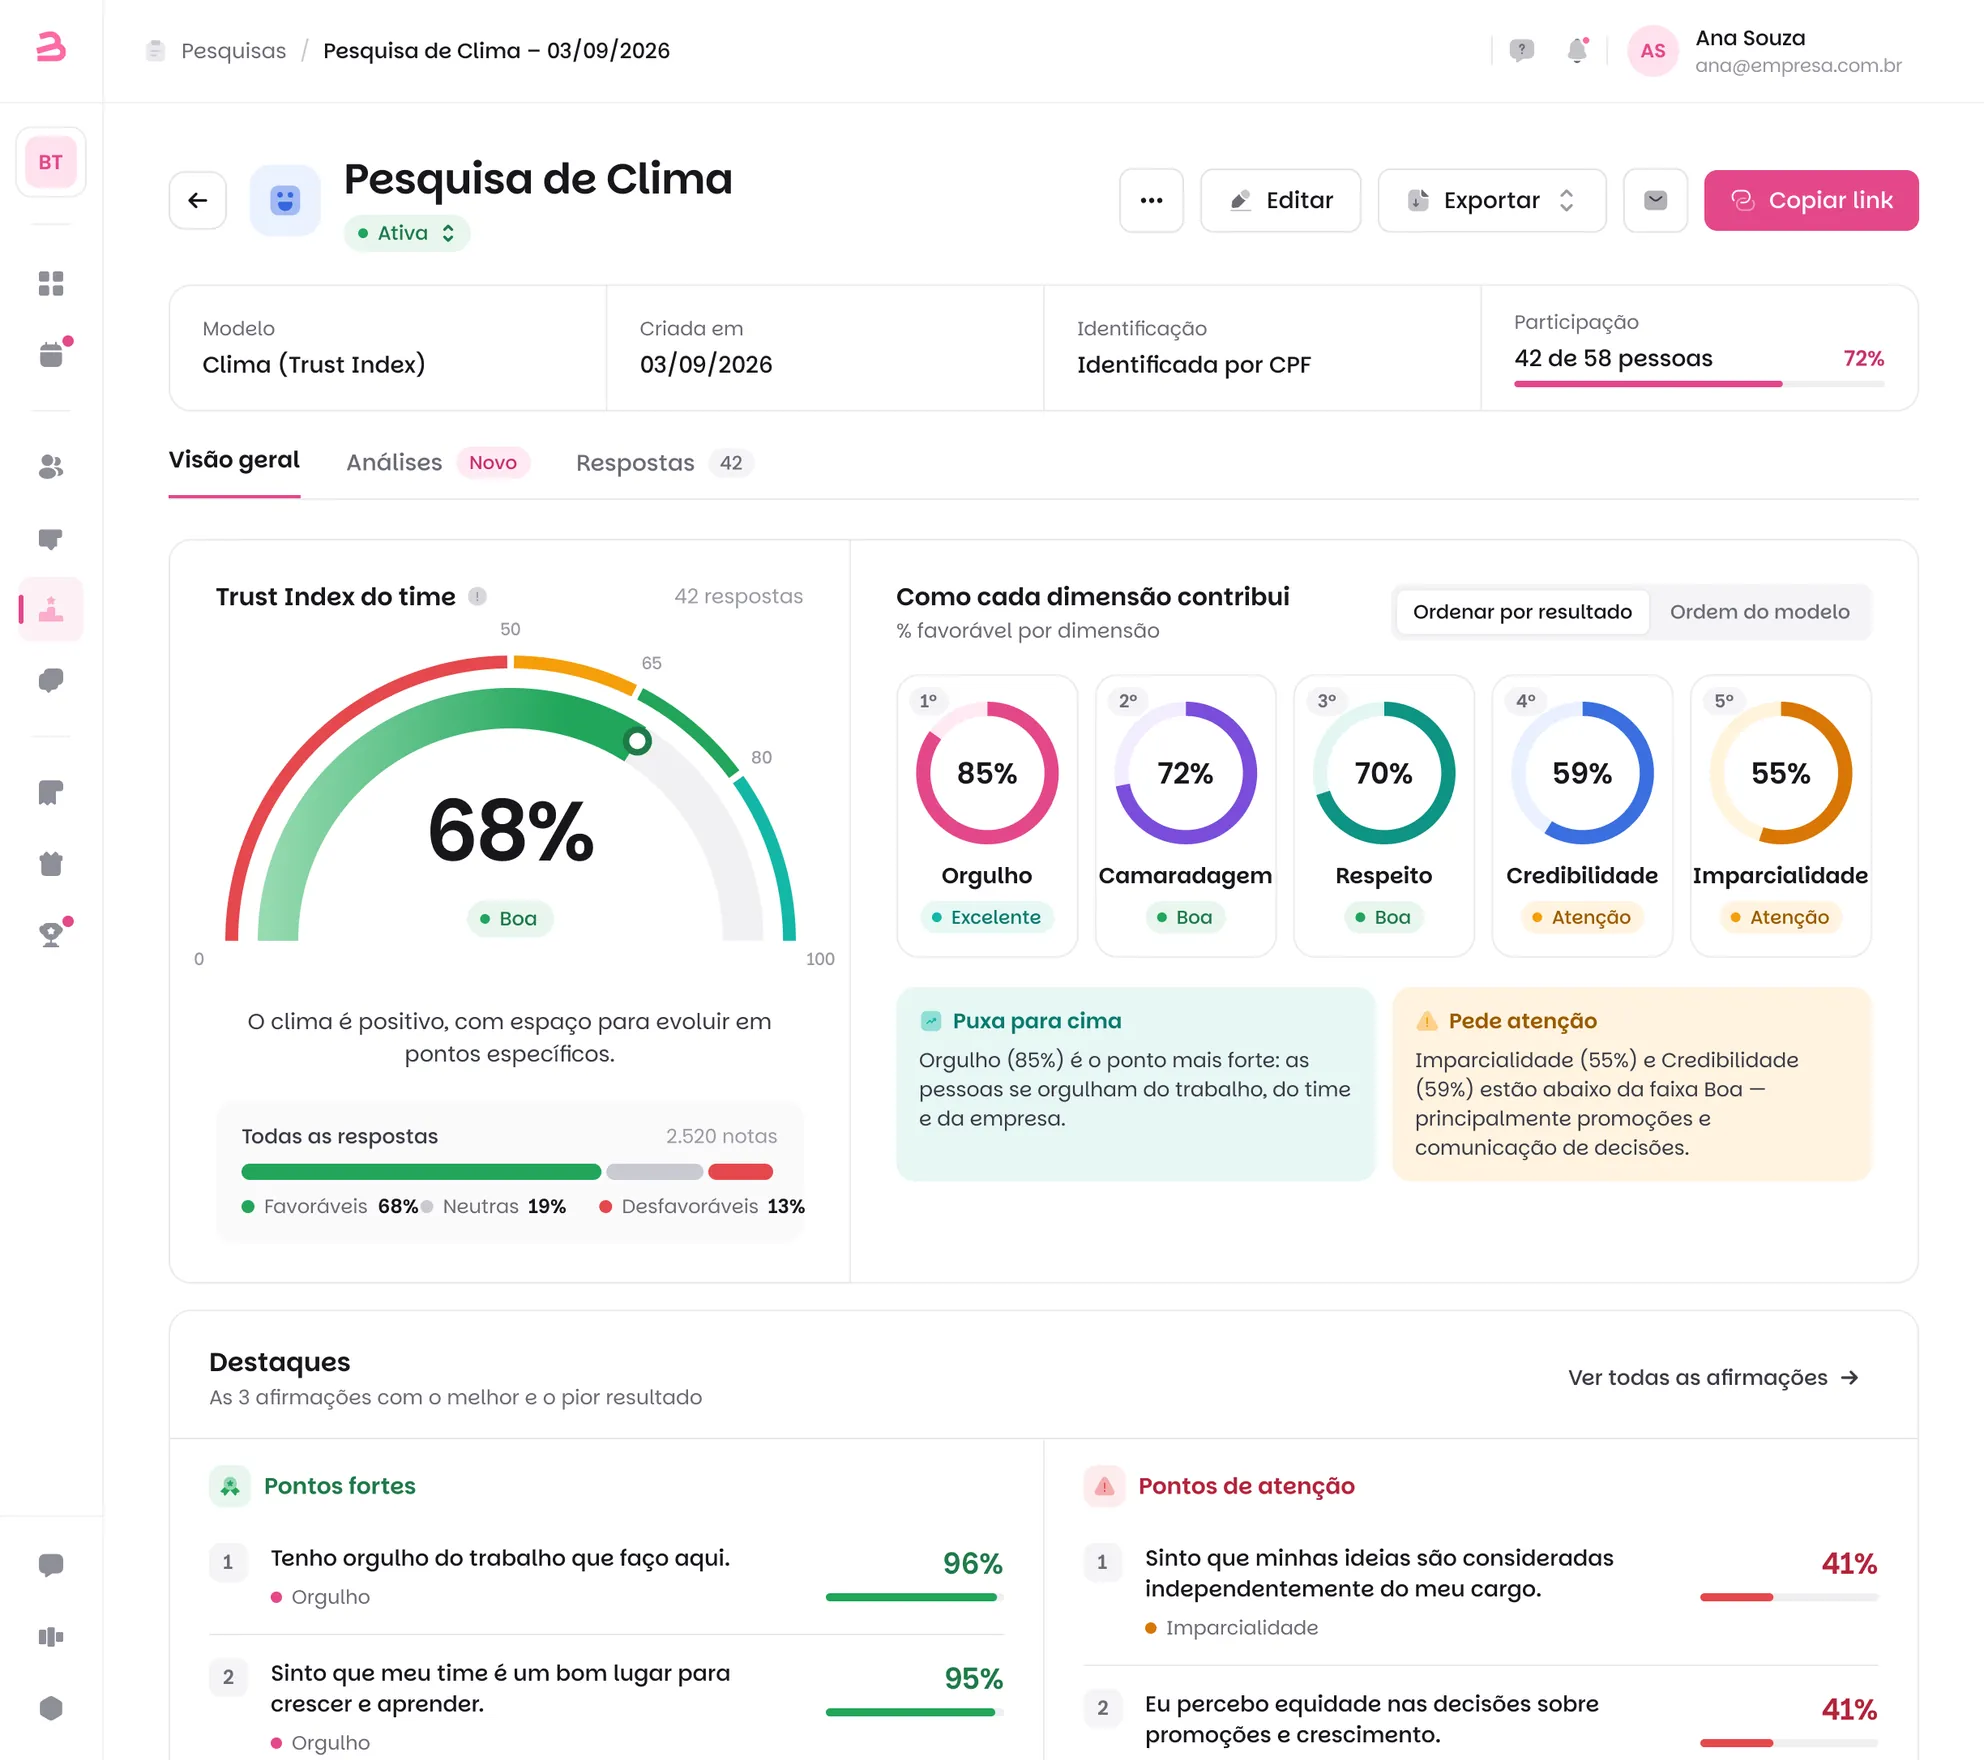This screenshot has height=1760, width=1984.
Task: Open the bookmark icon in sidebar
Action: tap(51, 793)
